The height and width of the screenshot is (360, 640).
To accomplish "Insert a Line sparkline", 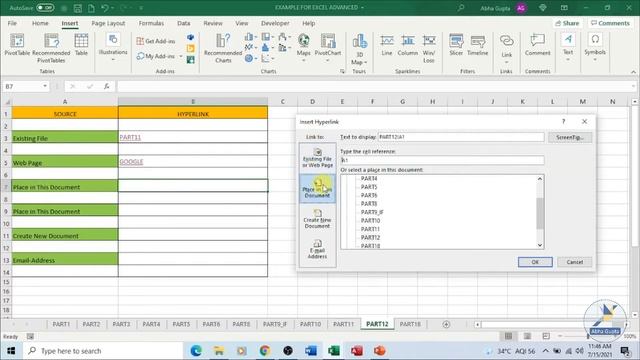I will [x=387, y=45].
